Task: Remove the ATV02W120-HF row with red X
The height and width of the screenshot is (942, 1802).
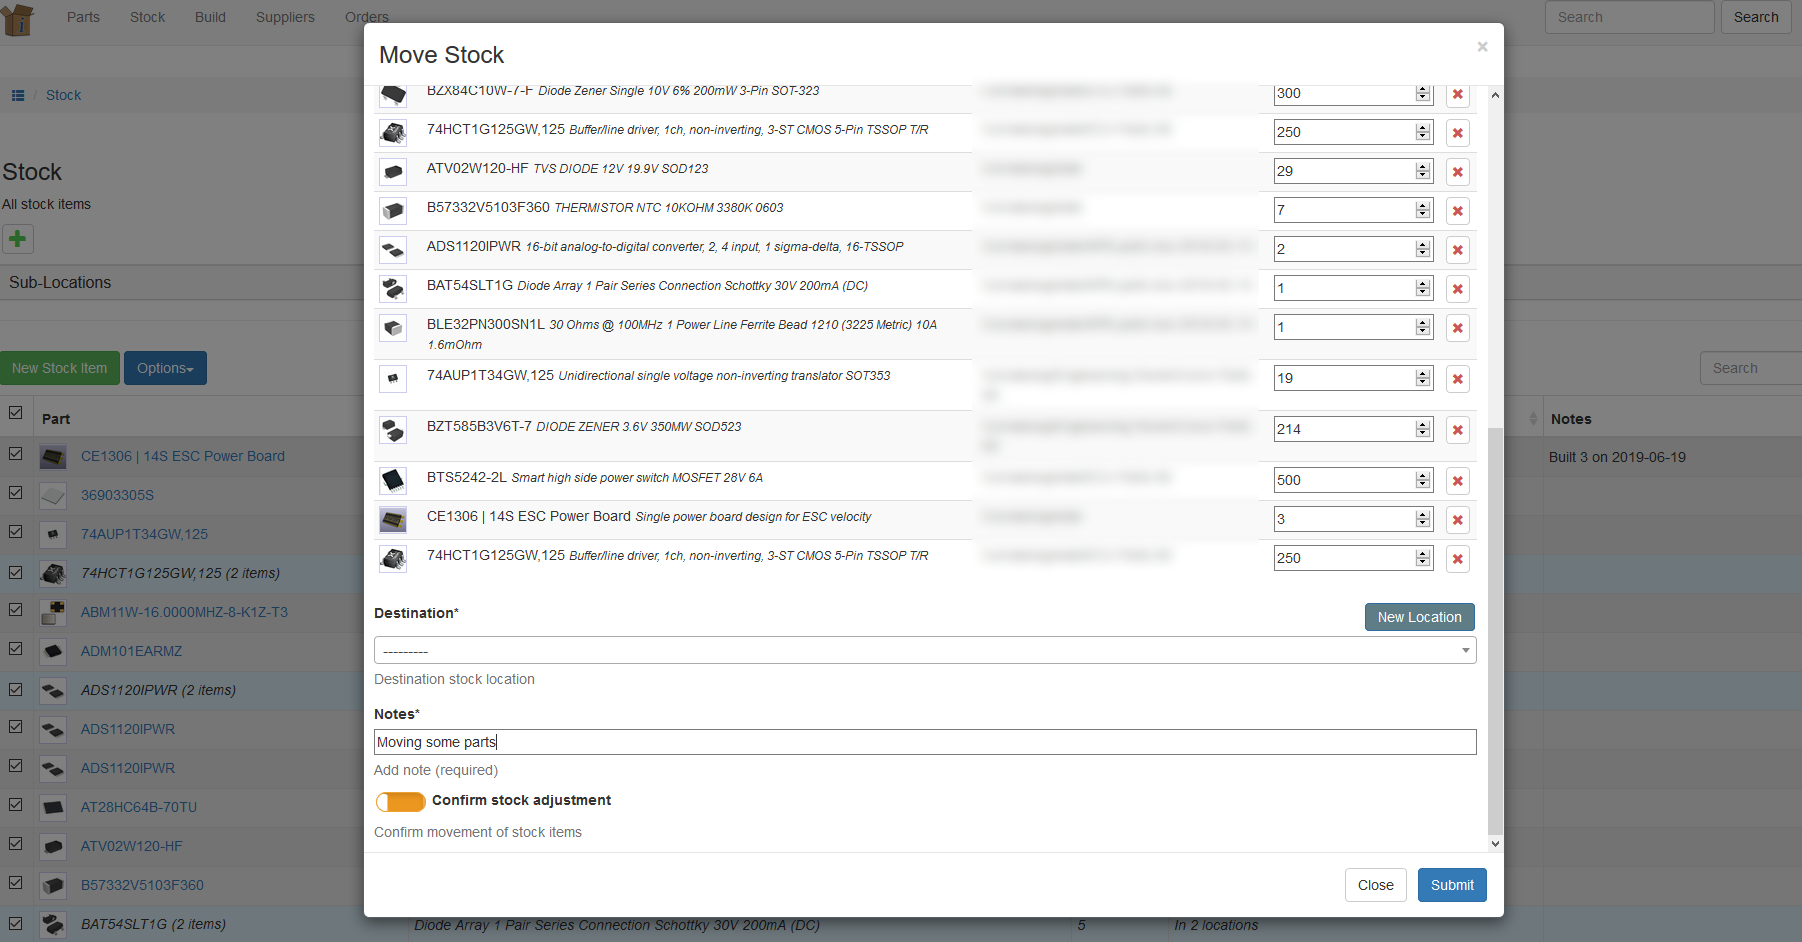Action: (1457, 172)
